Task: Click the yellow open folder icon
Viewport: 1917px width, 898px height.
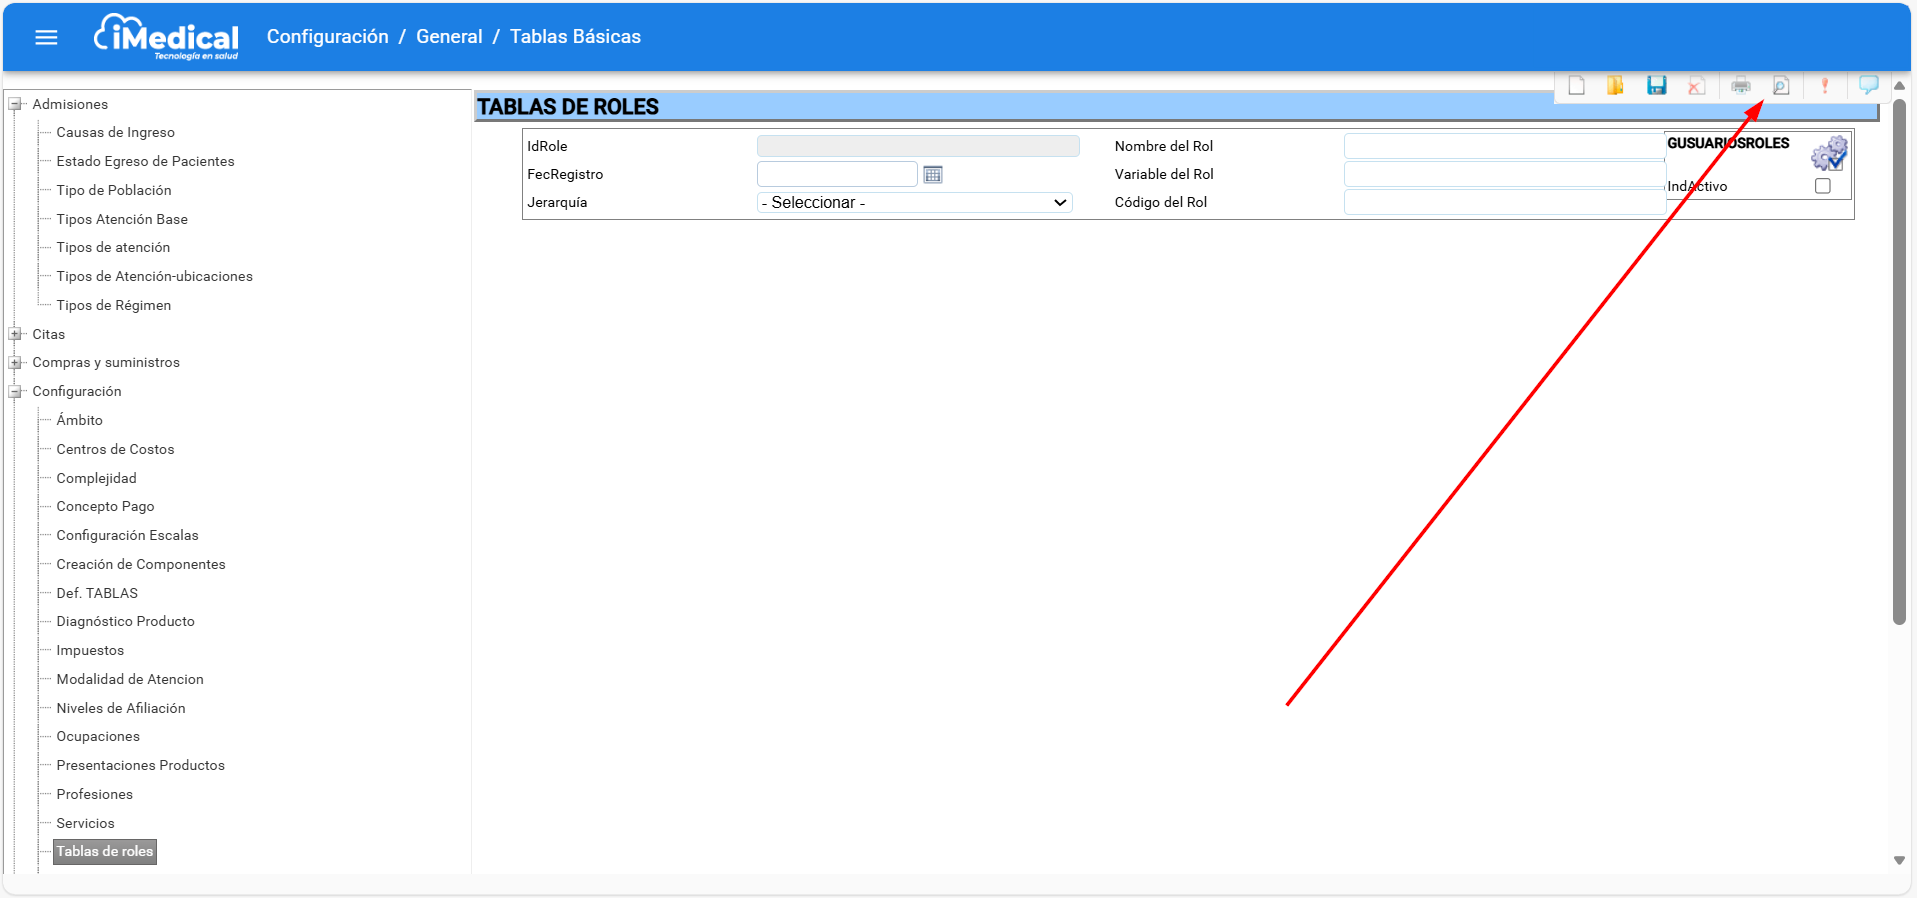Action: [x=1615, y=86]
